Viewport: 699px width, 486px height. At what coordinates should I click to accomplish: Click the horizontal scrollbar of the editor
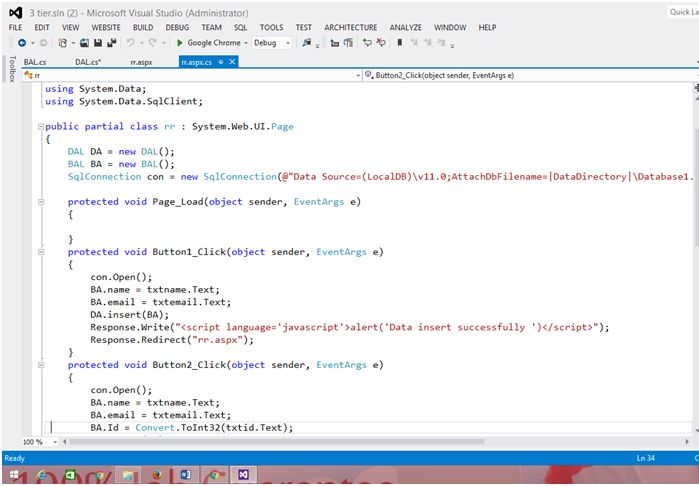277,442
